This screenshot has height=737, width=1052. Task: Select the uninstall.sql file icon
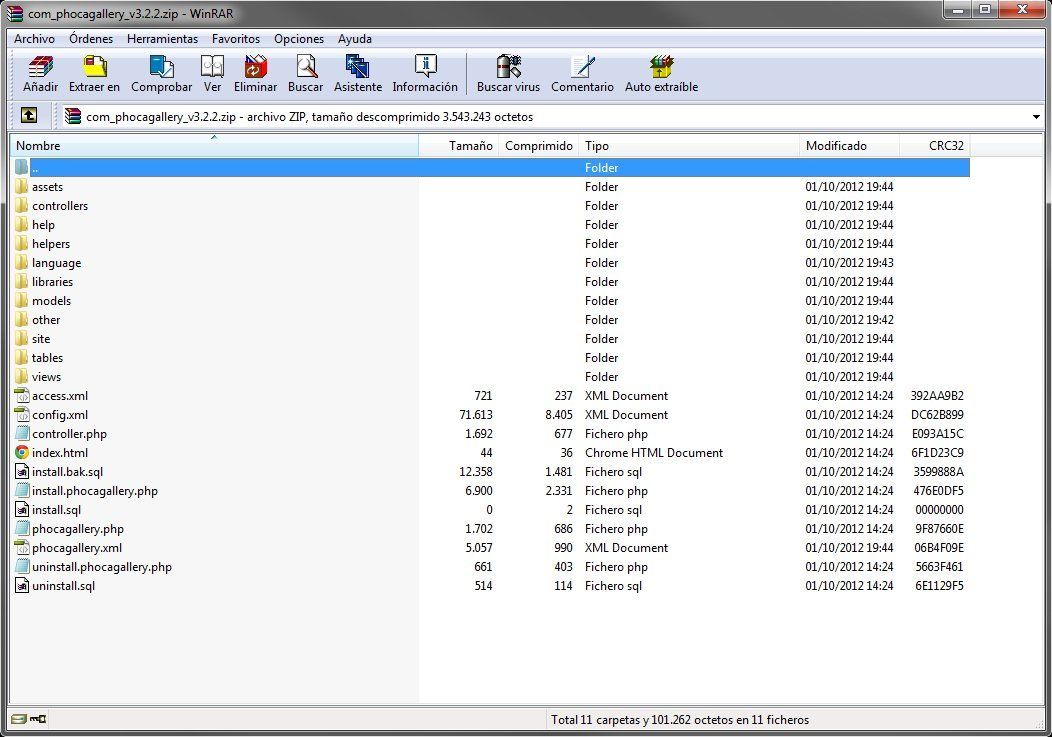21,585
